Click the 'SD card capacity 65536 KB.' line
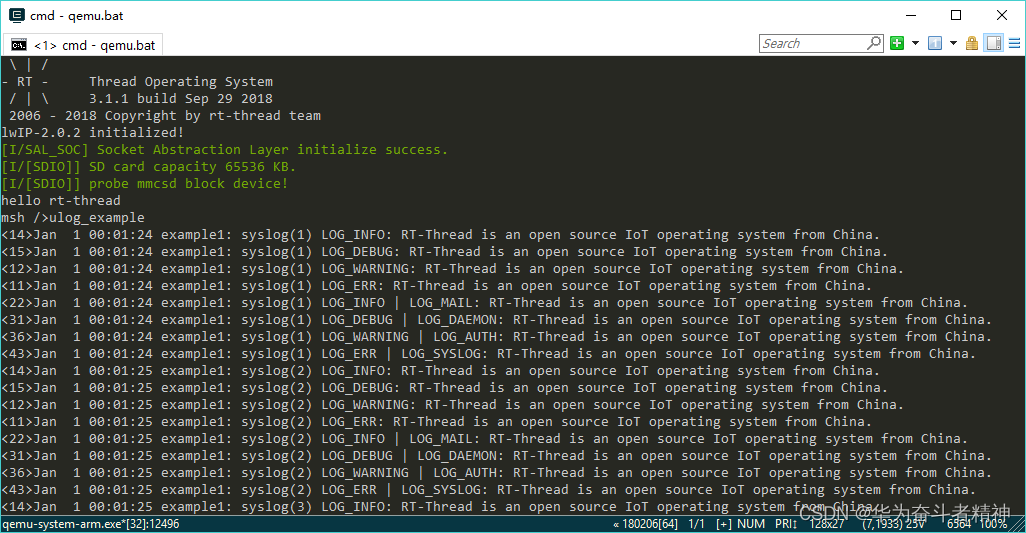The width and height of the screenshot is (1026, 533). pyautogui.click(x=149, y=167)
